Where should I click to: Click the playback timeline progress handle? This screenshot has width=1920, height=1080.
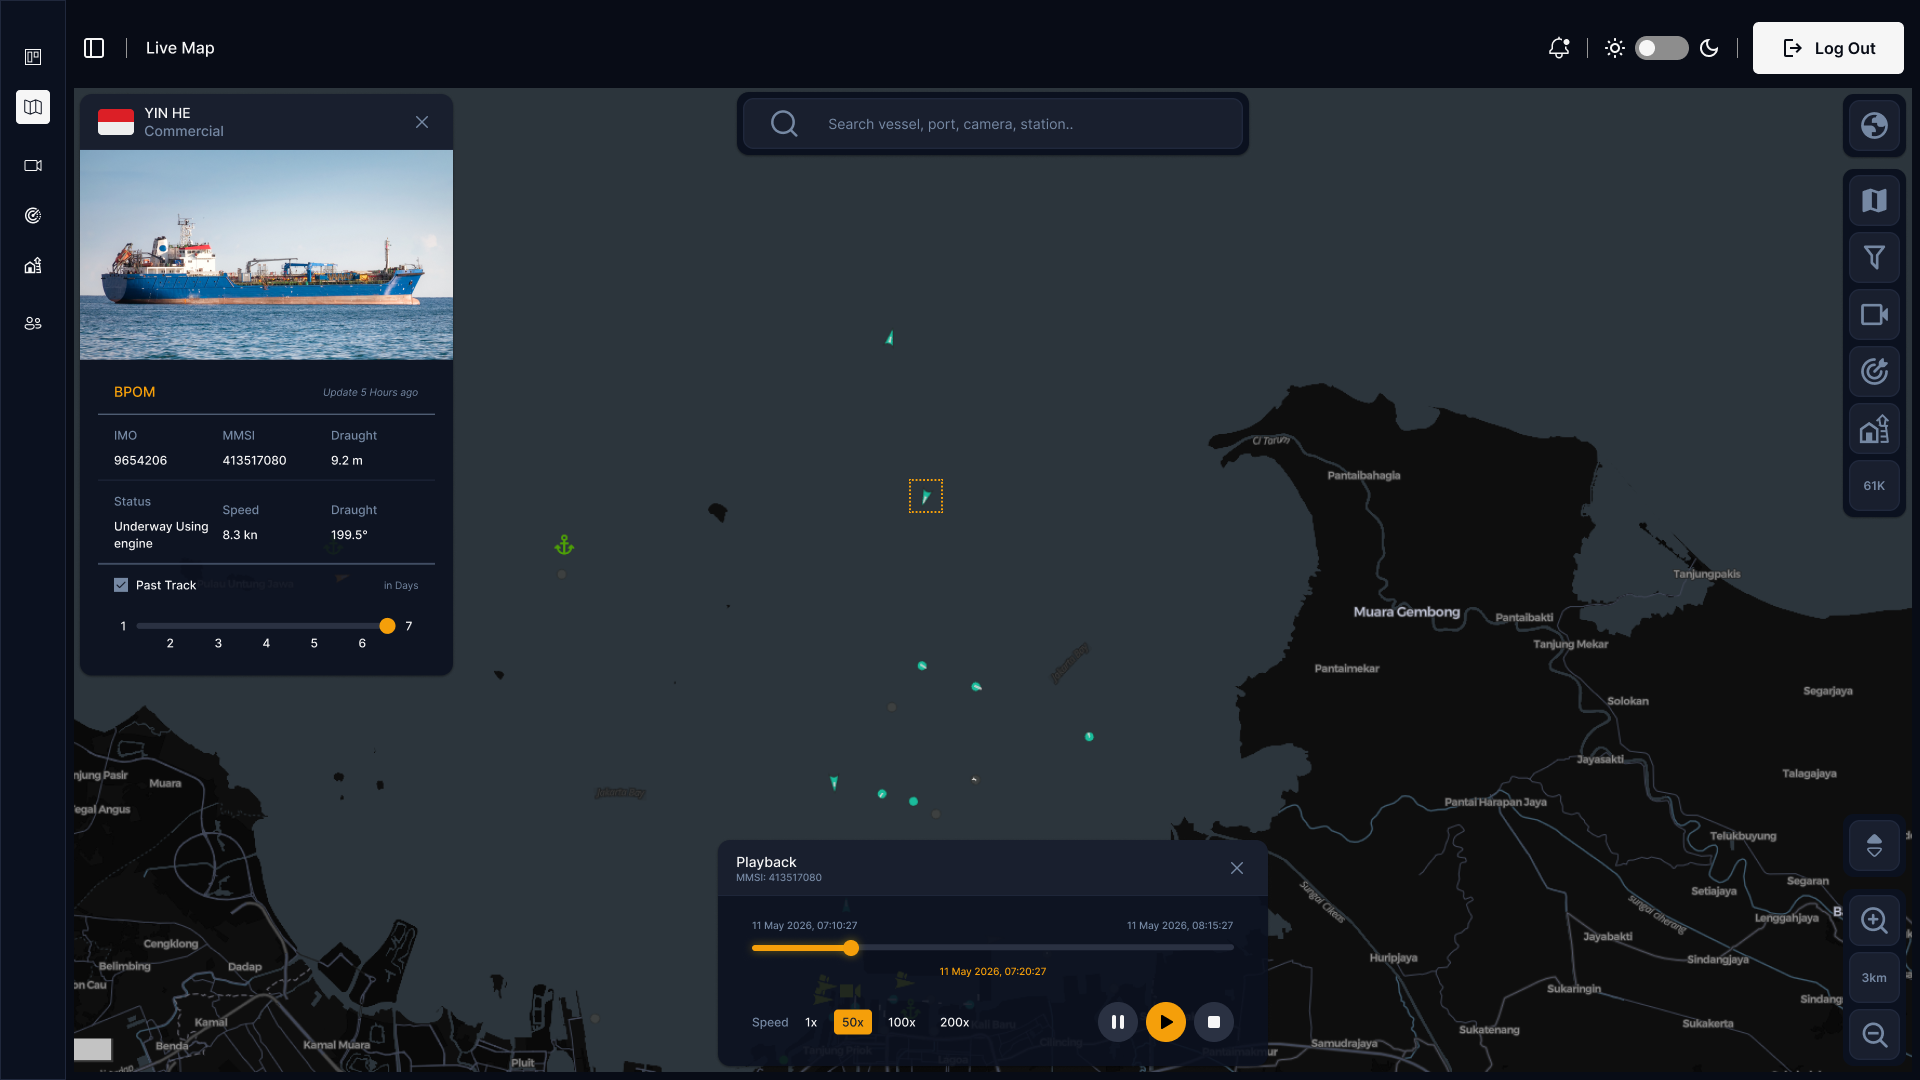(851, 948)
